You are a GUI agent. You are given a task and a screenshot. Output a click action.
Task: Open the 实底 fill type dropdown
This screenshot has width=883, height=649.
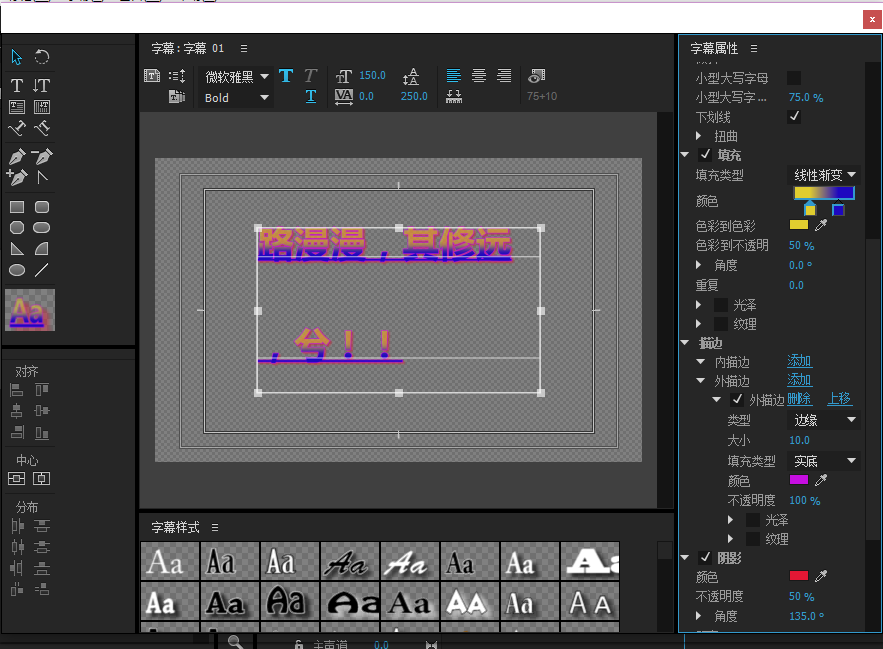(824, 461)
